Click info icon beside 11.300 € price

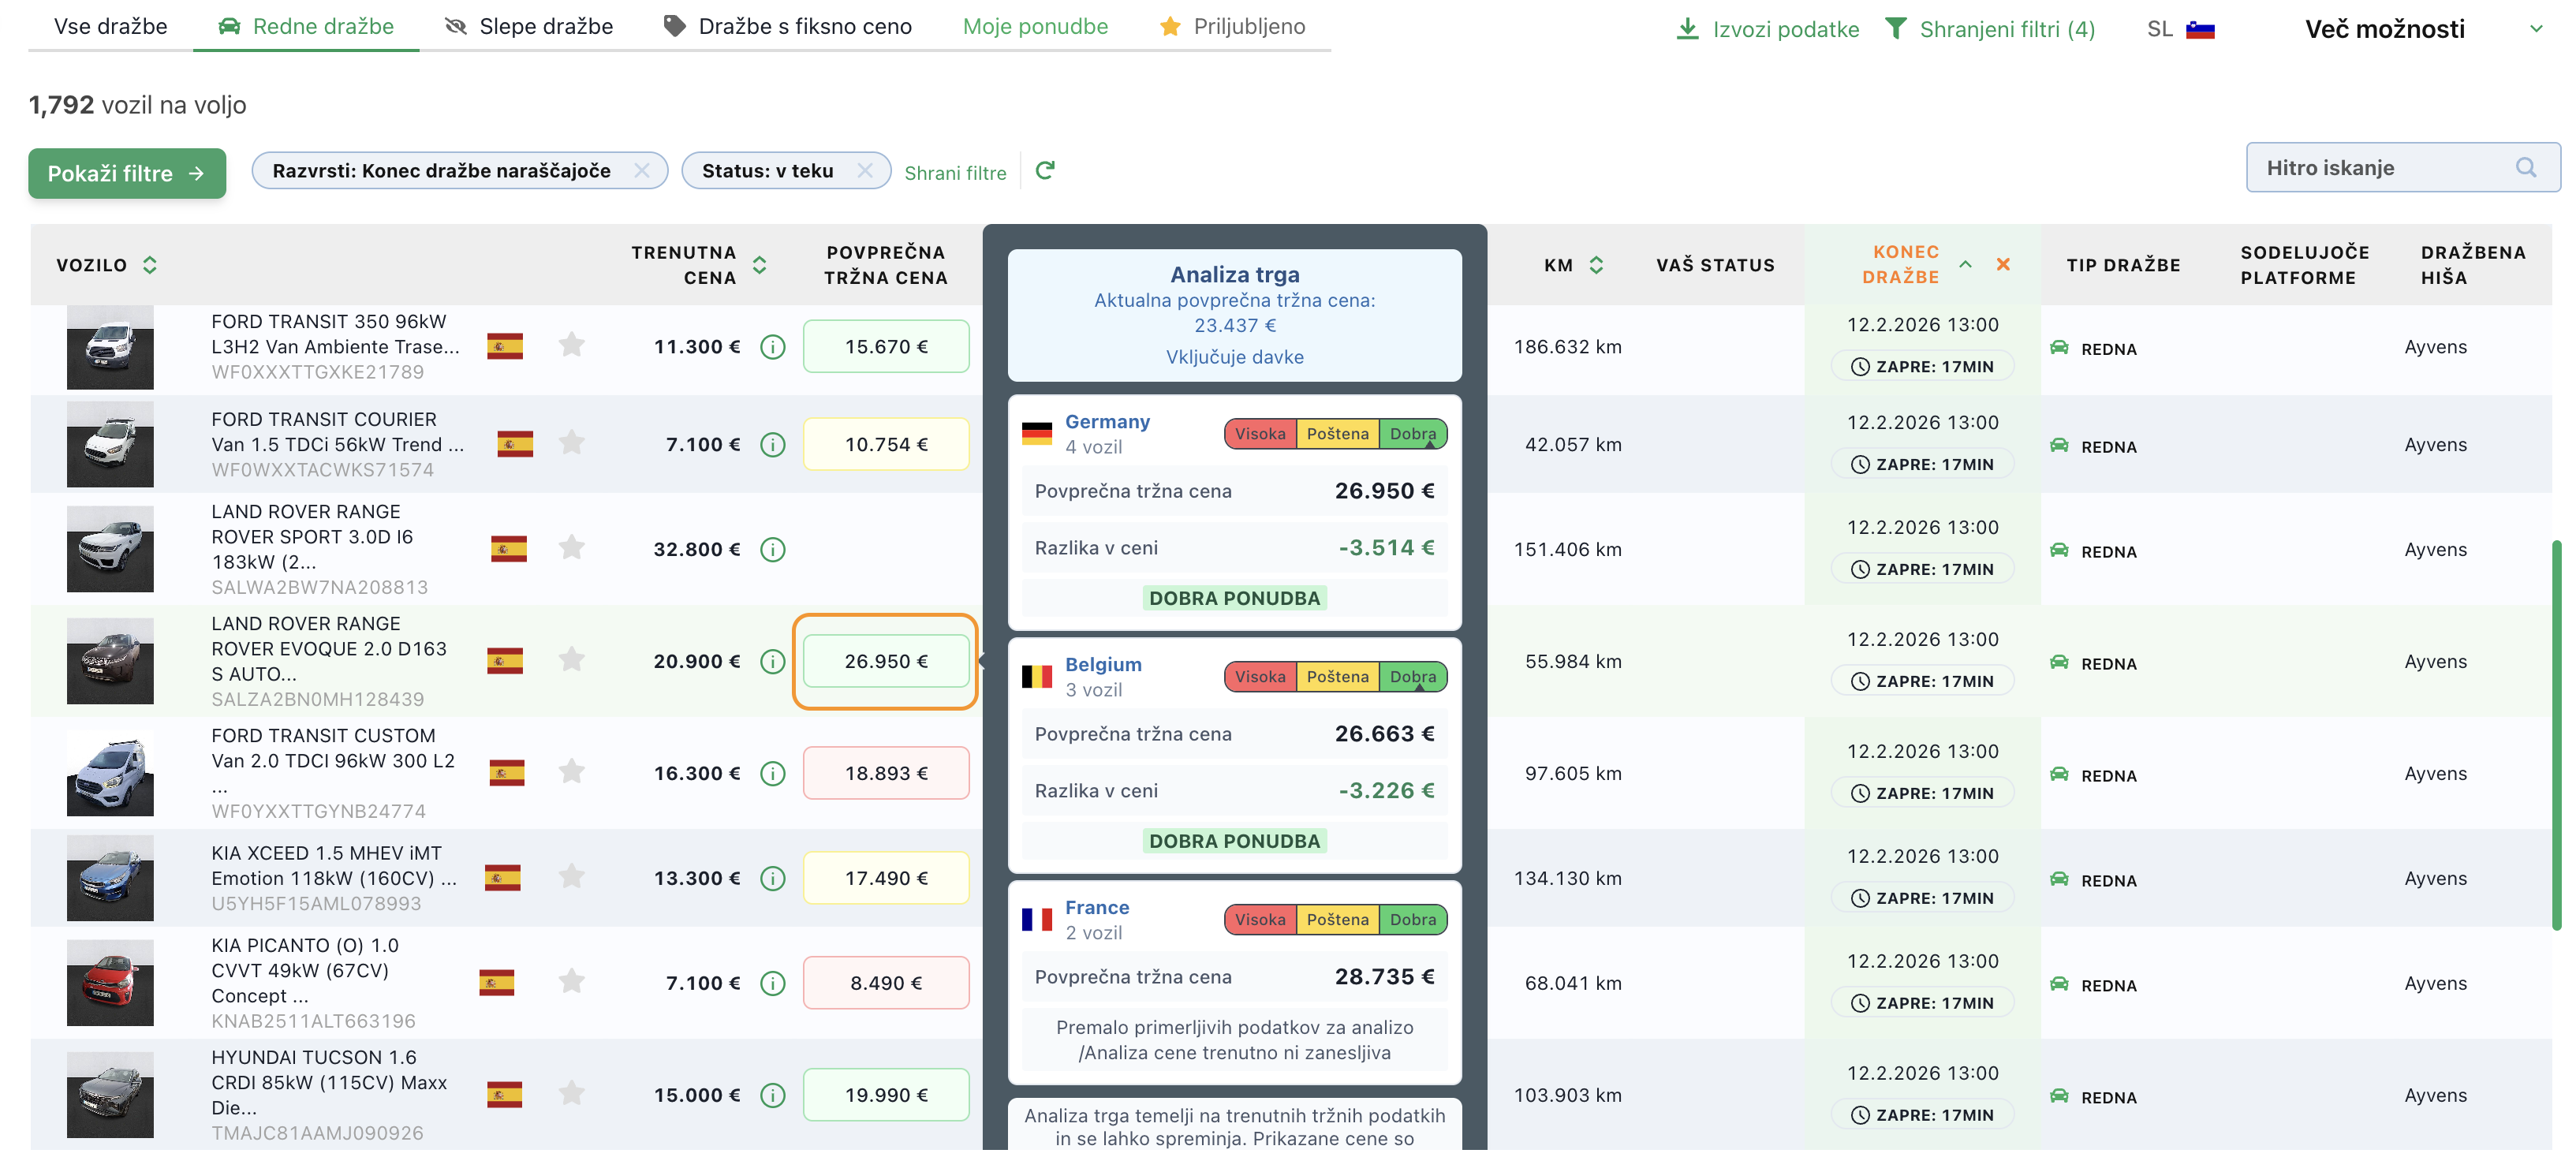pyautogui.click(x=772, y=347)
